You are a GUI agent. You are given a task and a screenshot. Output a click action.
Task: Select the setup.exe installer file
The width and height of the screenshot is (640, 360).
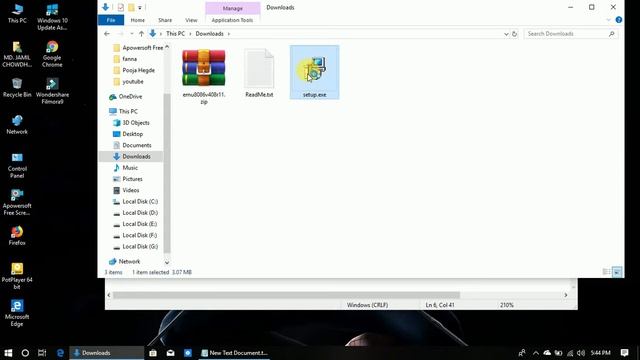tap(314, 73)
